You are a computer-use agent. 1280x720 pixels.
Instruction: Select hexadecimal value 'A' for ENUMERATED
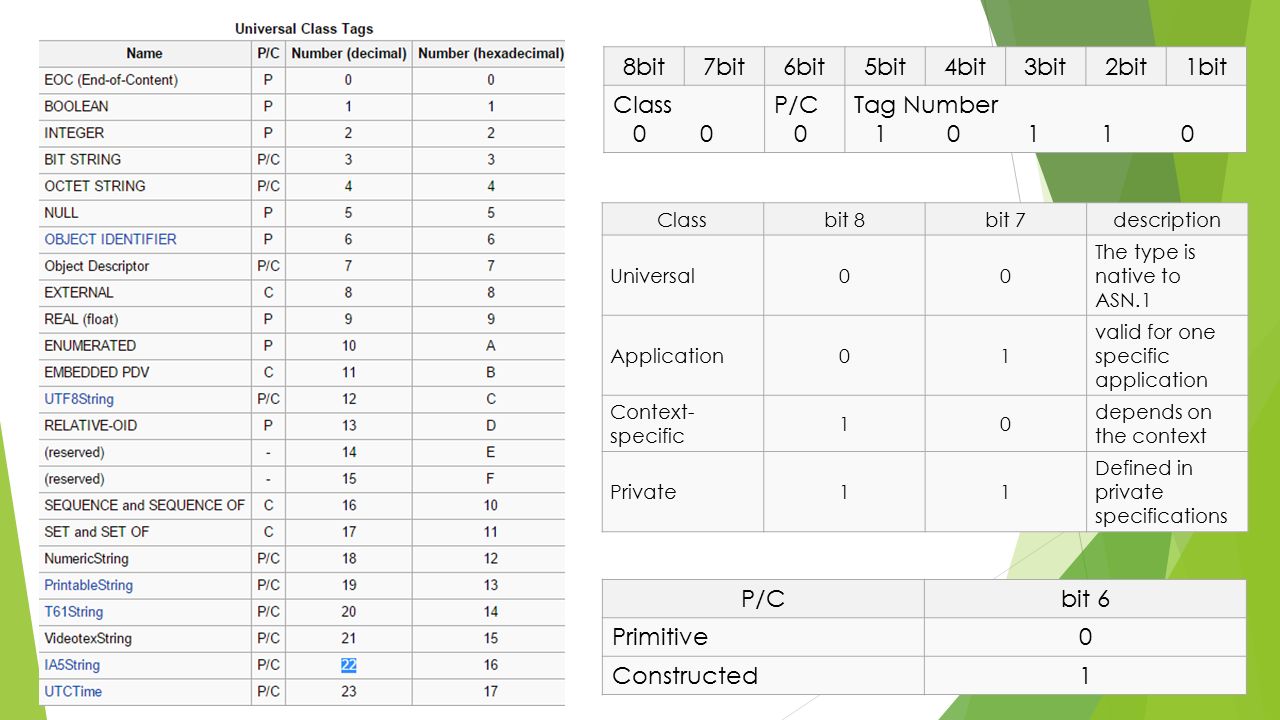(x=490, y=346)
